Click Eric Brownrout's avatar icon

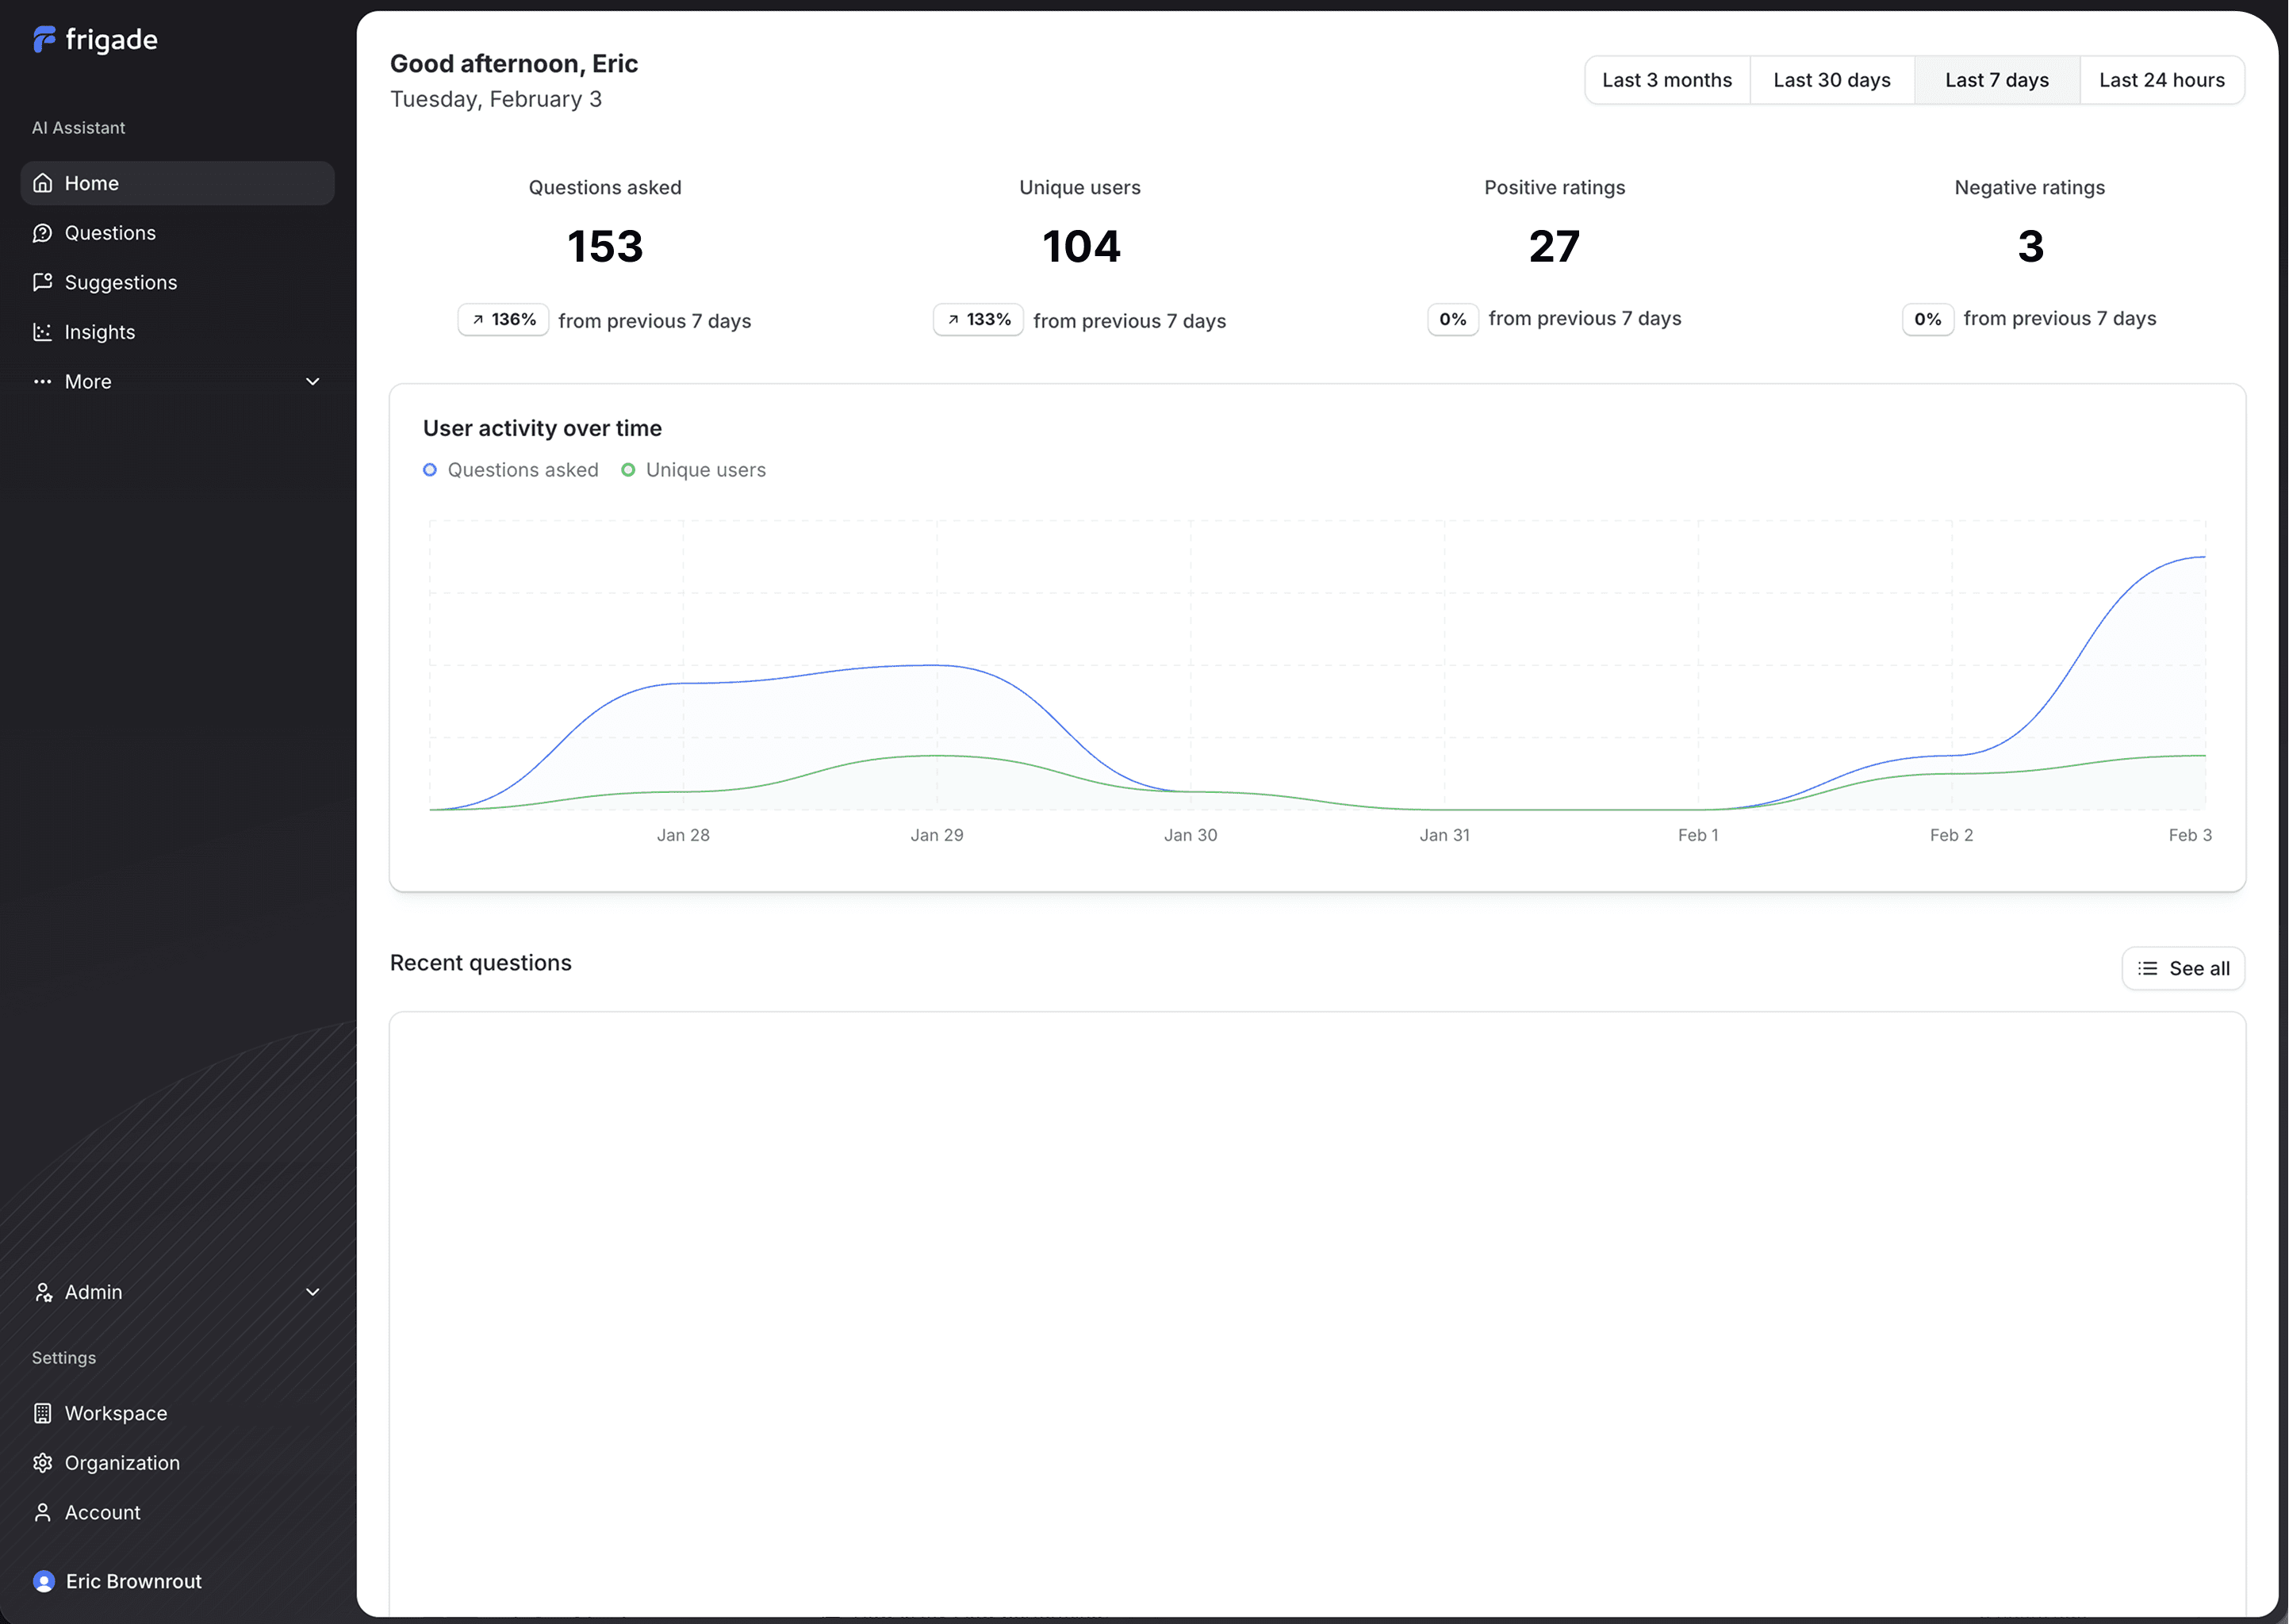[44, 1581]
